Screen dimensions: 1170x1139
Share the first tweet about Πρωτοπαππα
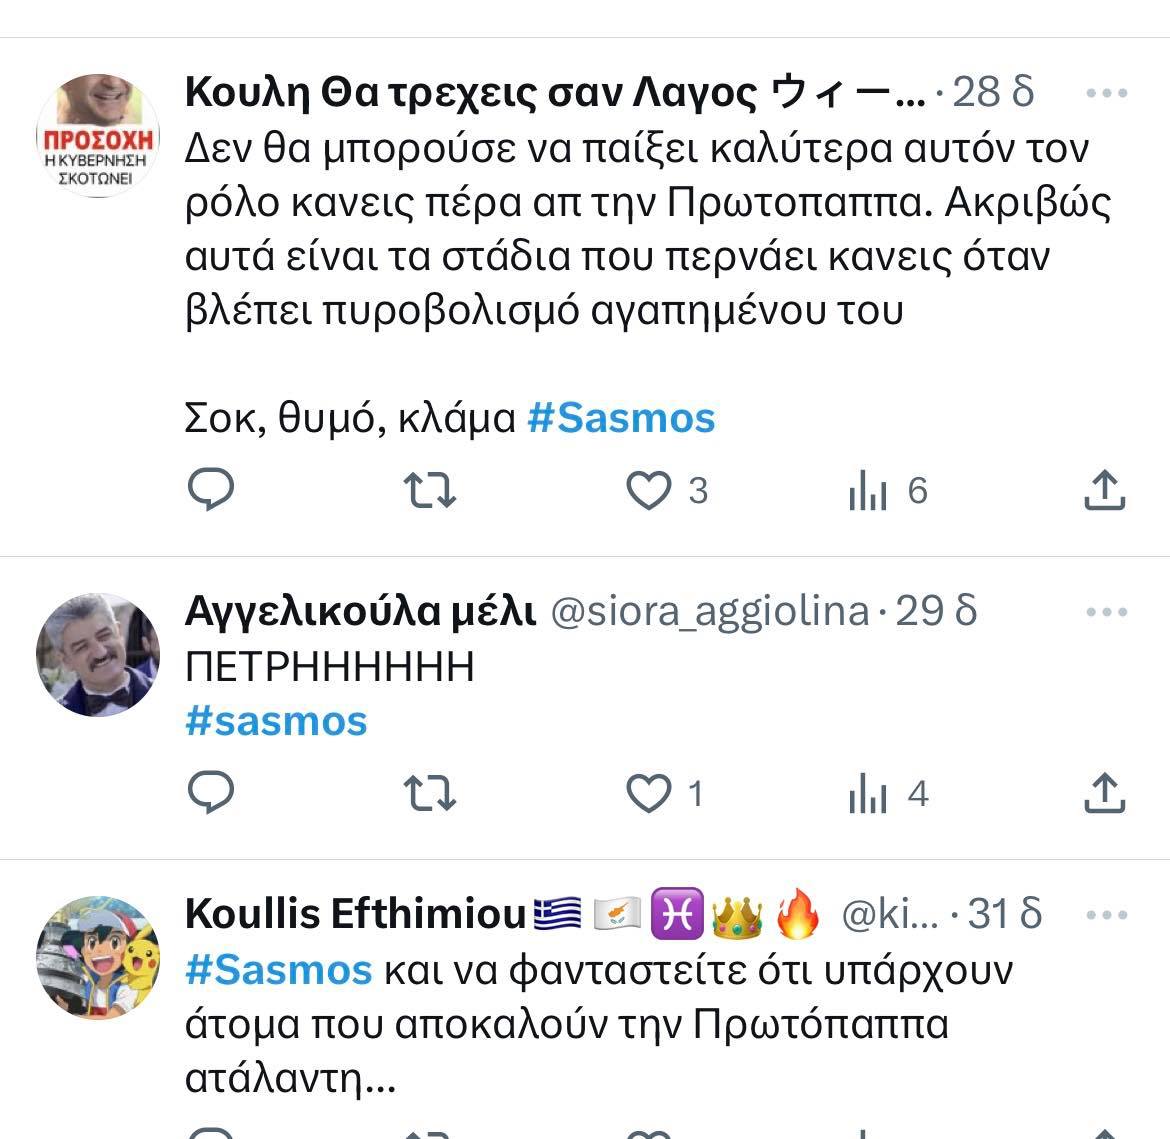click(x=1105, y=490)
